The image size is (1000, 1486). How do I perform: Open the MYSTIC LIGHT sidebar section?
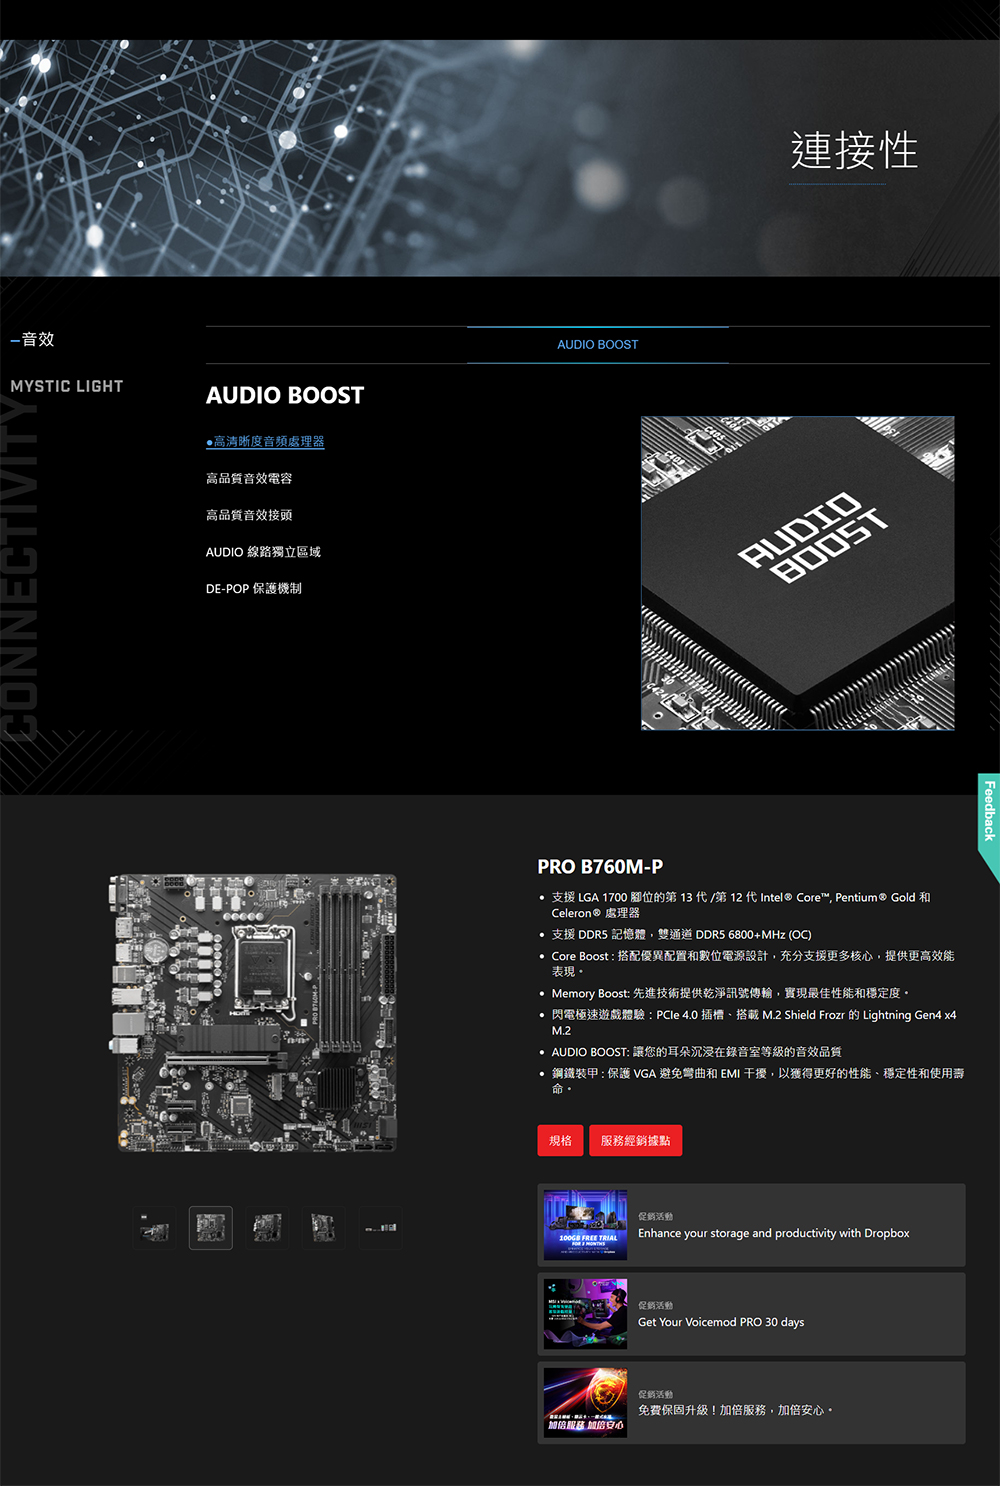pyautogui.click(x=67, y=386)
